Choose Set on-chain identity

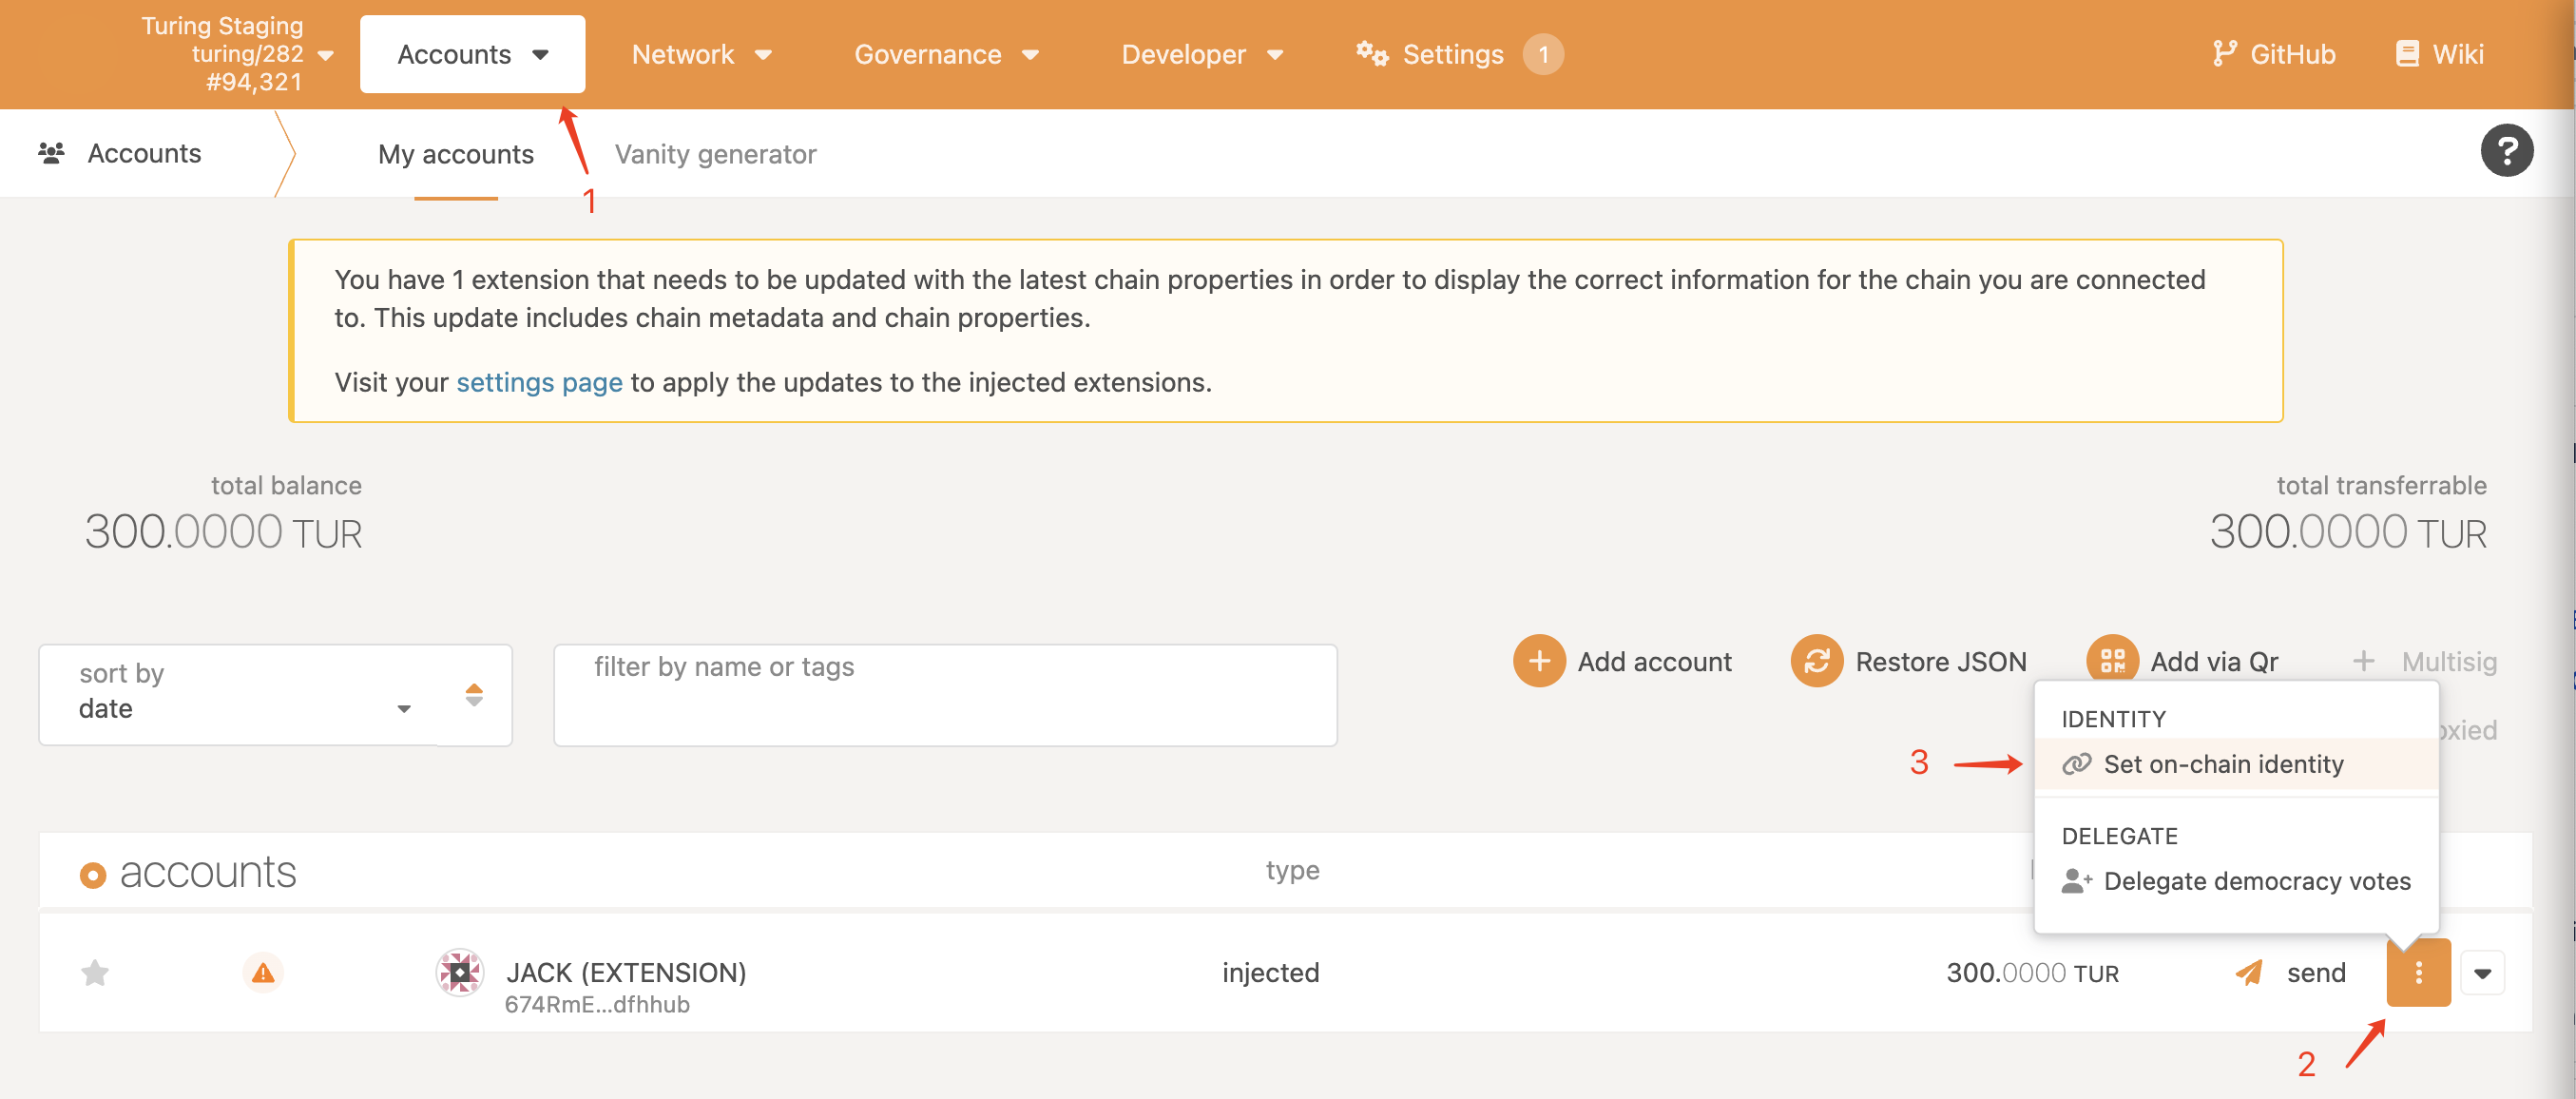point(2236,764)
